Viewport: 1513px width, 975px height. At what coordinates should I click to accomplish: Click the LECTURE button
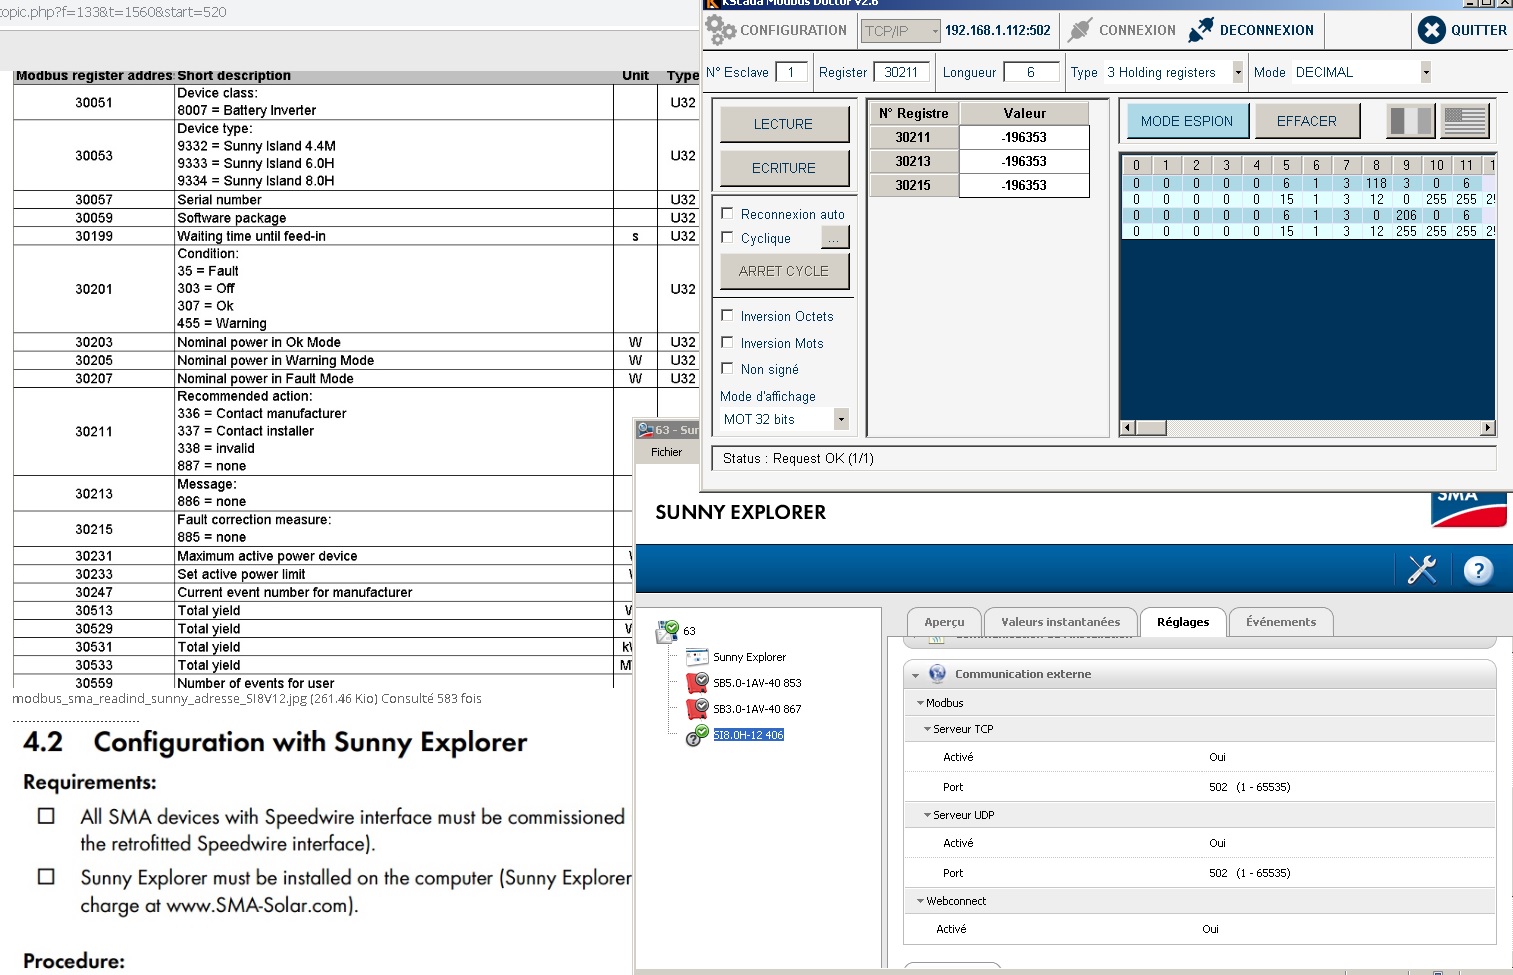(784, 124)
